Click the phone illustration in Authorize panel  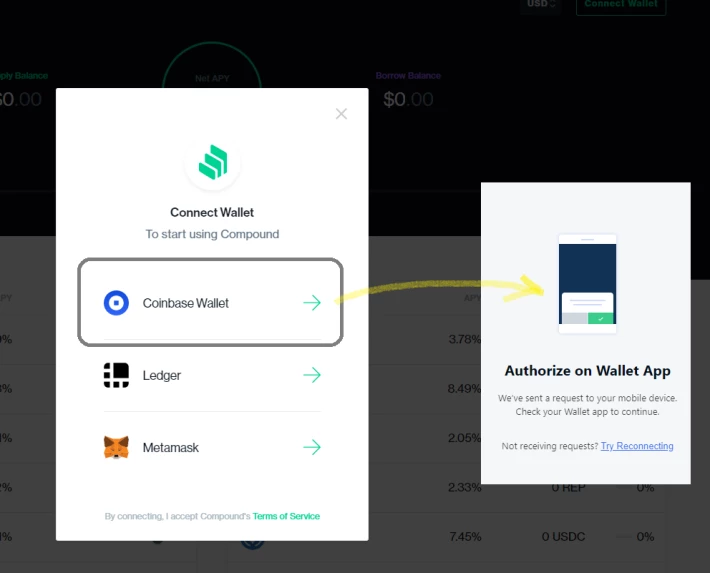[x=587, y=284]
